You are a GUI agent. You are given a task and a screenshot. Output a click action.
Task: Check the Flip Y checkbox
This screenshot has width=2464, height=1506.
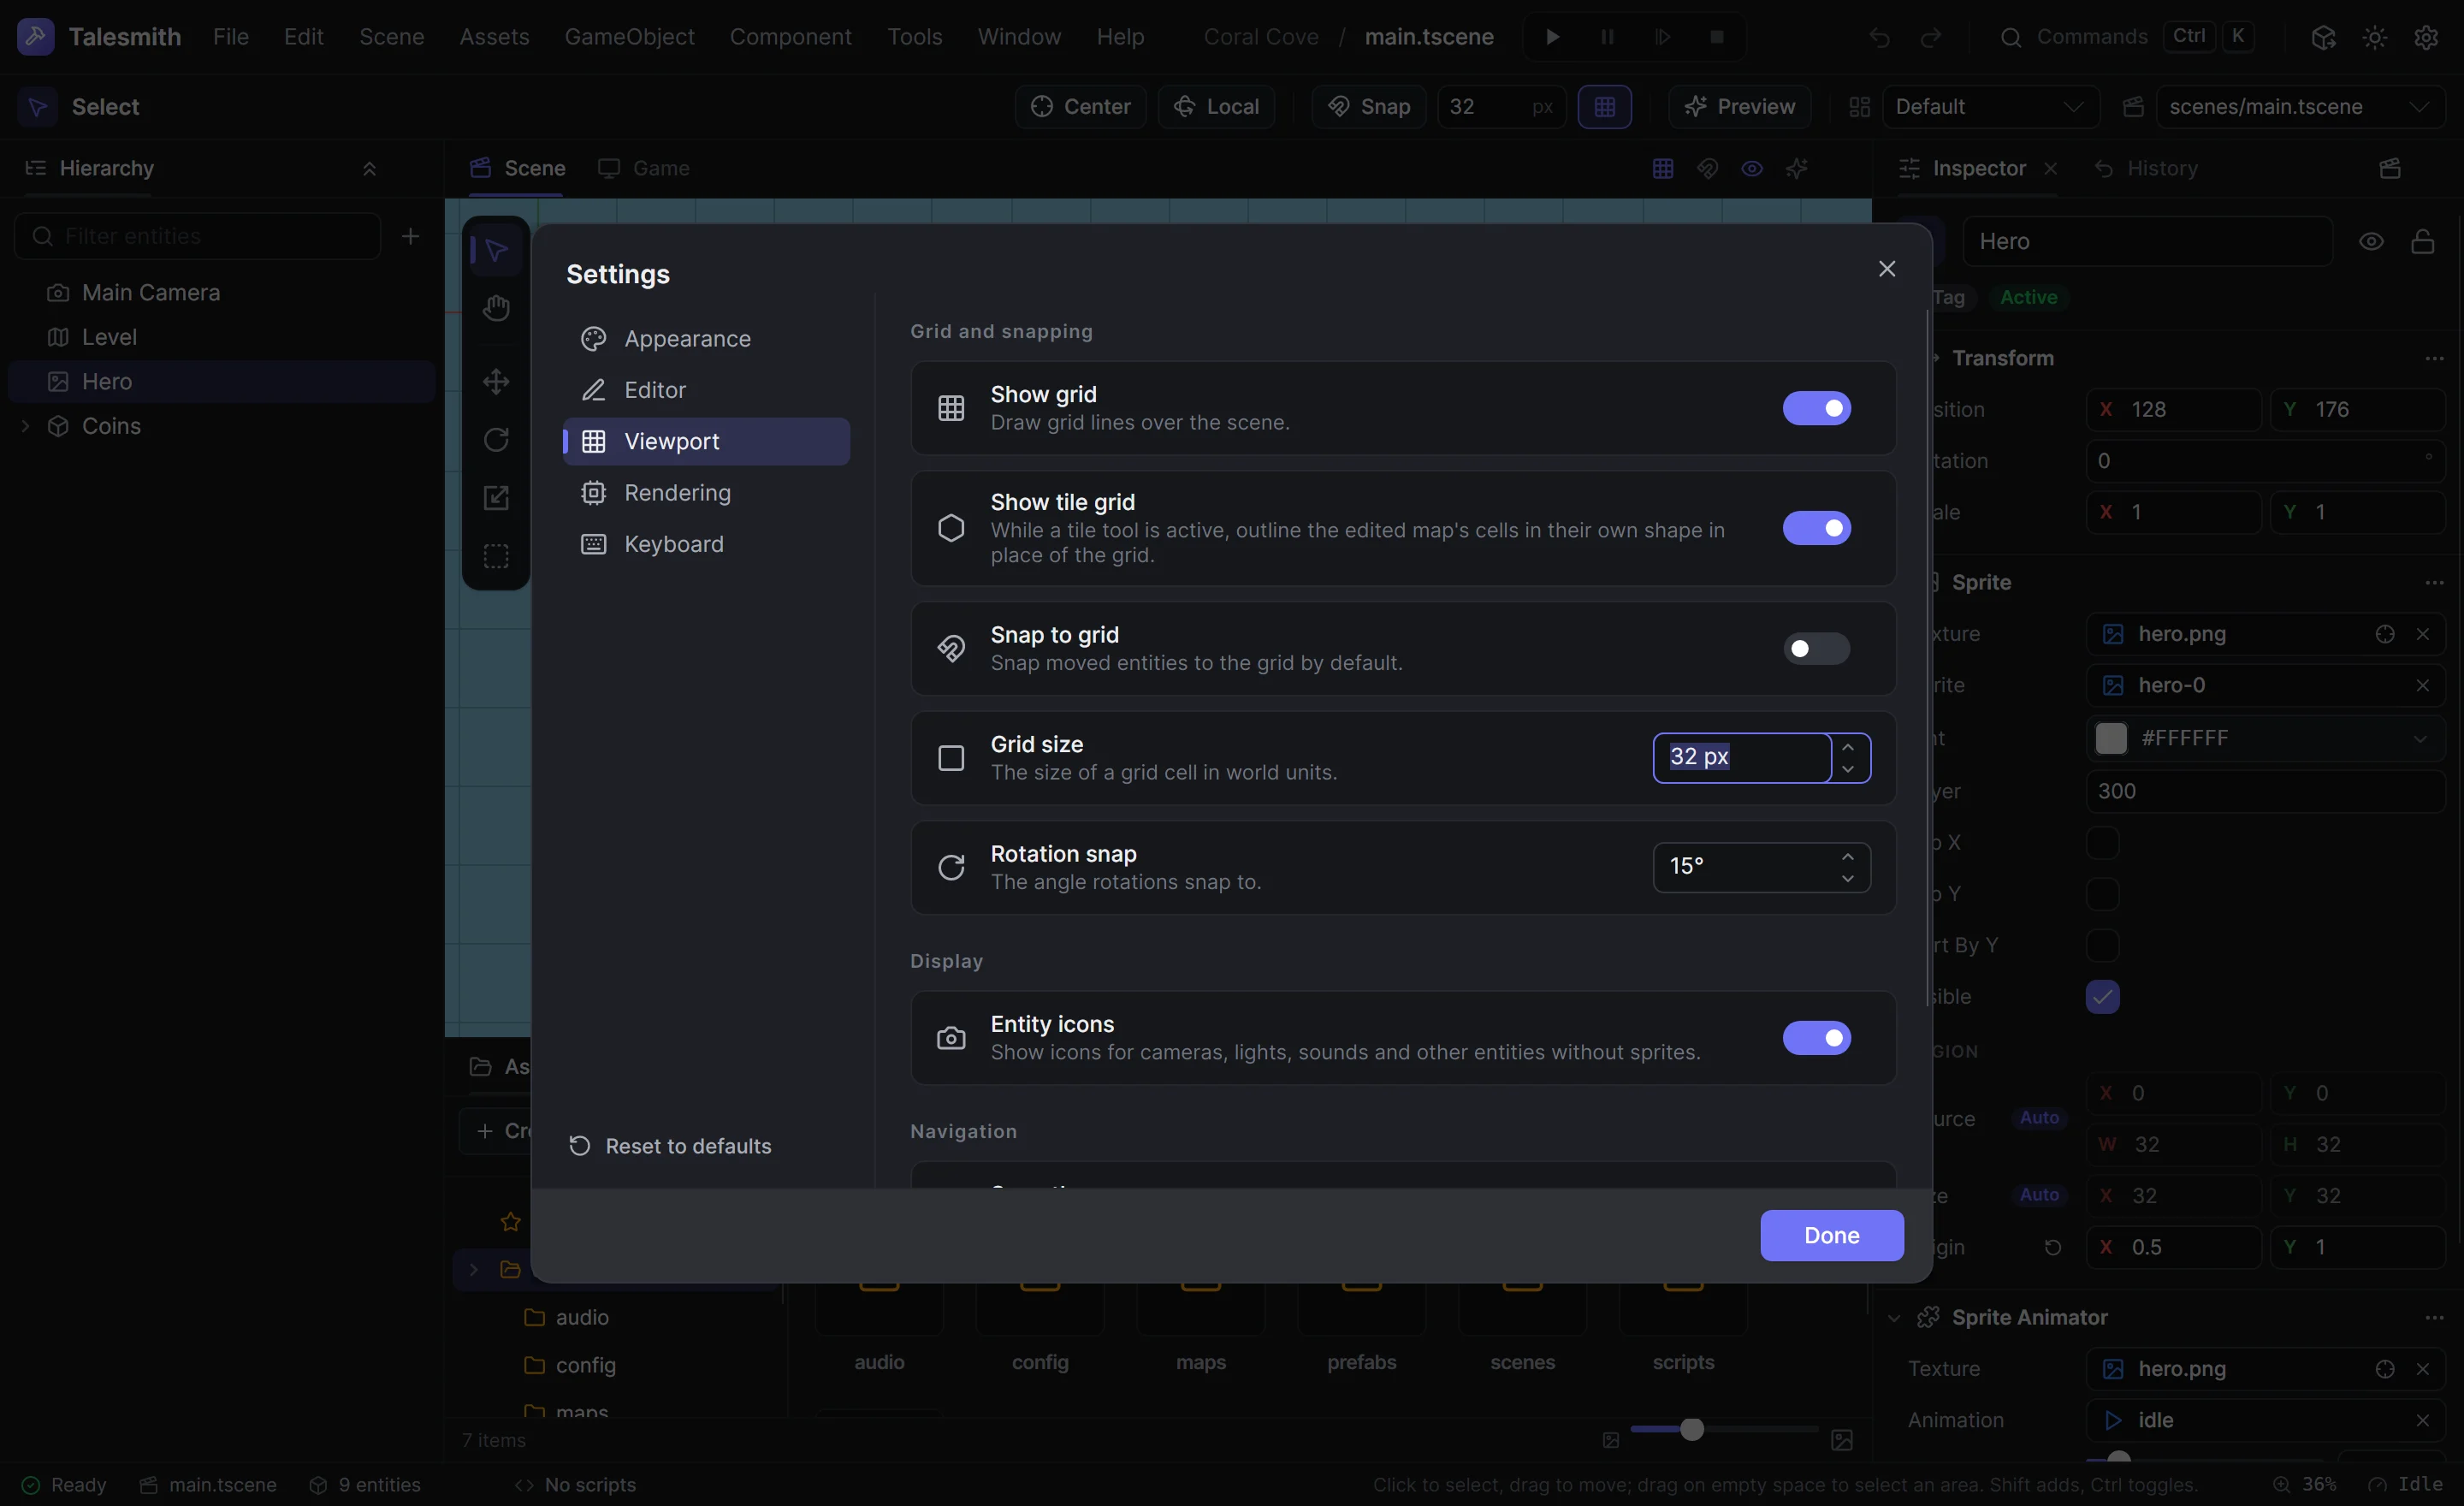coord(2102,893)
